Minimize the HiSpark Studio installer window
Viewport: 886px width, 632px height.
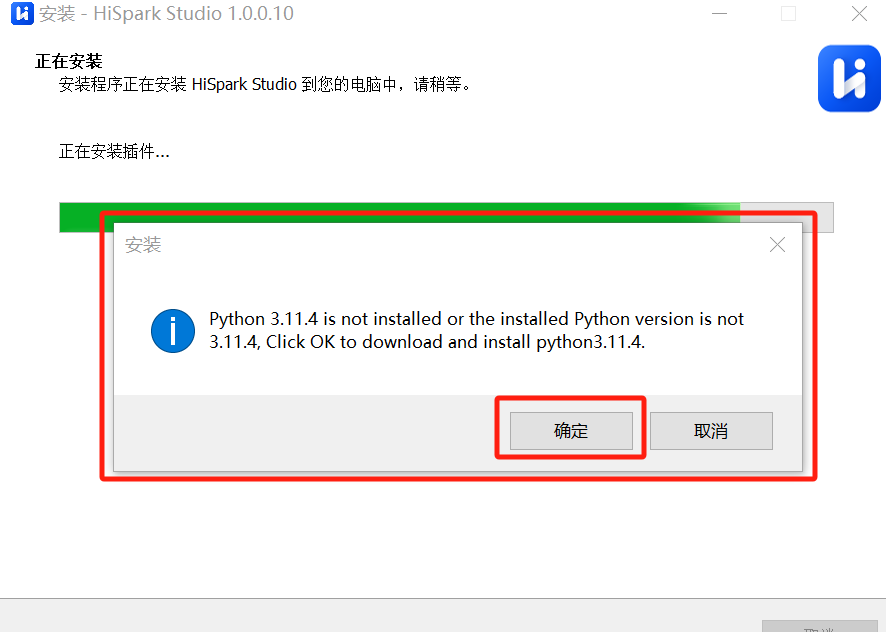pyautogui.click(x=719, y=14)
